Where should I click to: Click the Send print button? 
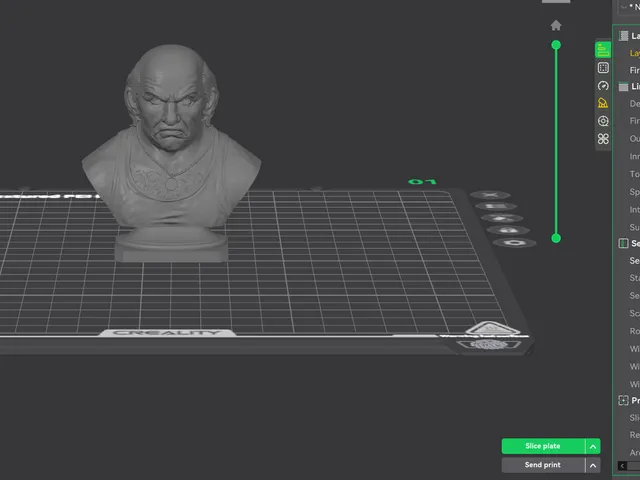(543, 465)
